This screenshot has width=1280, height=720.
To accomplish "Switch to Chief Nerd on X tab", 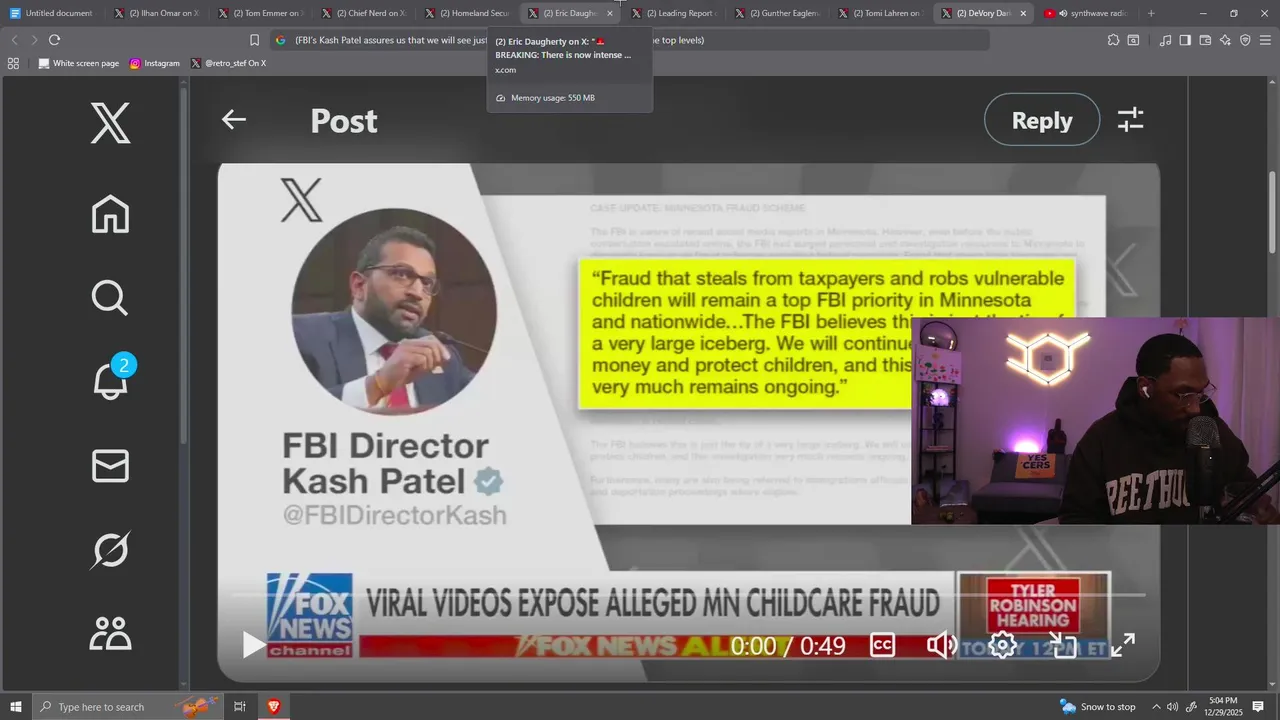I will [364, 13].
